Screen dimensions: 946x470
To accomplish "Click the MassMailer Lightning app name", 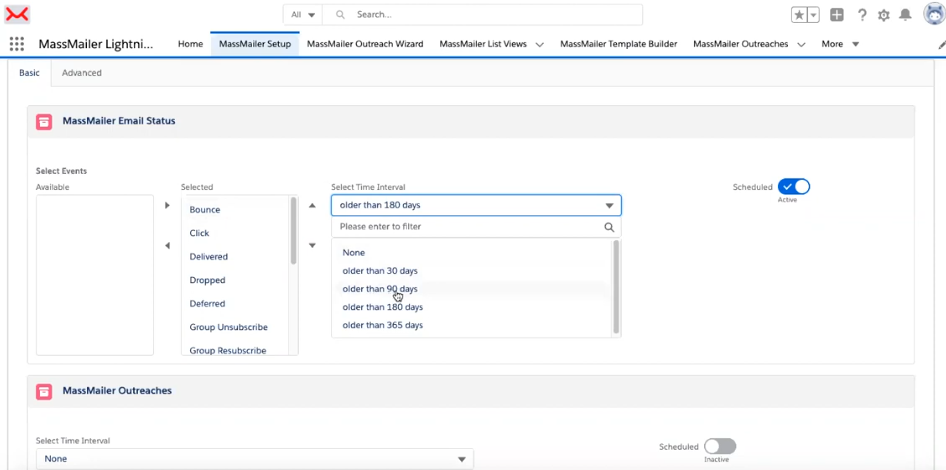I will click(x=96, y=44).
